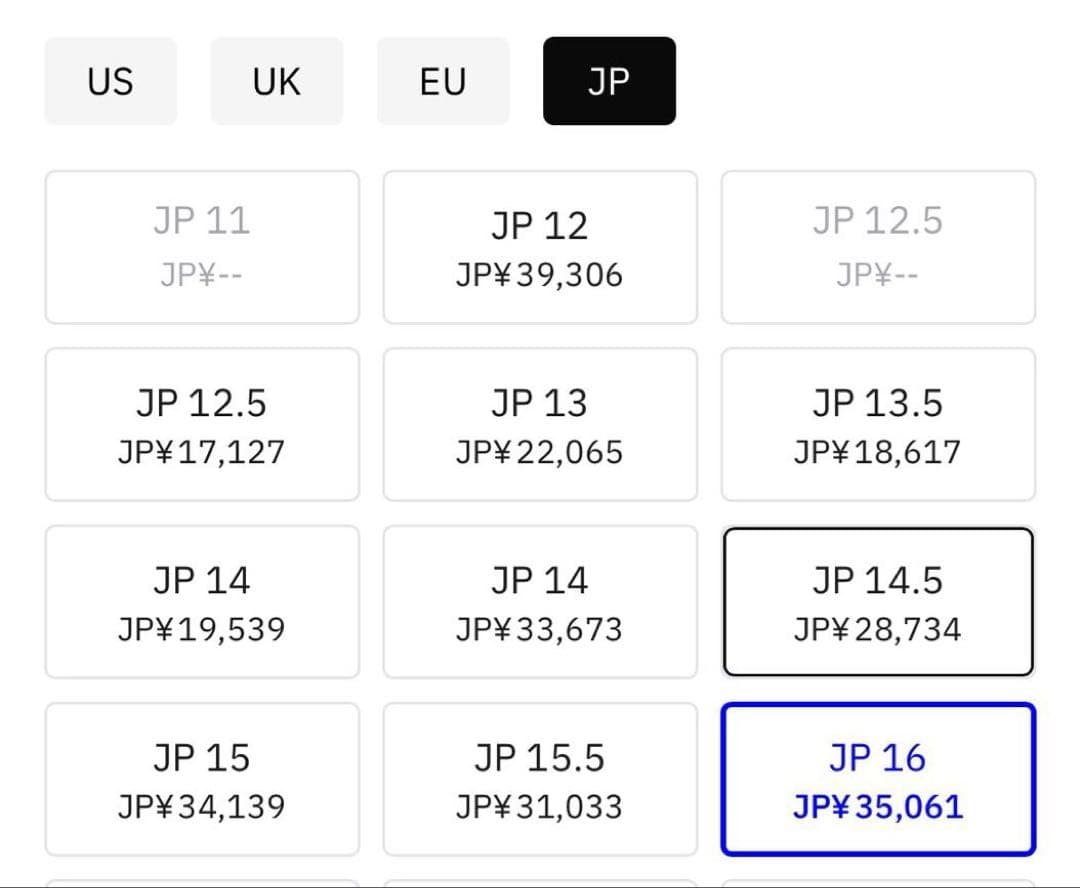This screenshot has height=888, width=1080.
Task: Pick JP 12.5 priced at JP¥17,127
Action: point(202,424)
